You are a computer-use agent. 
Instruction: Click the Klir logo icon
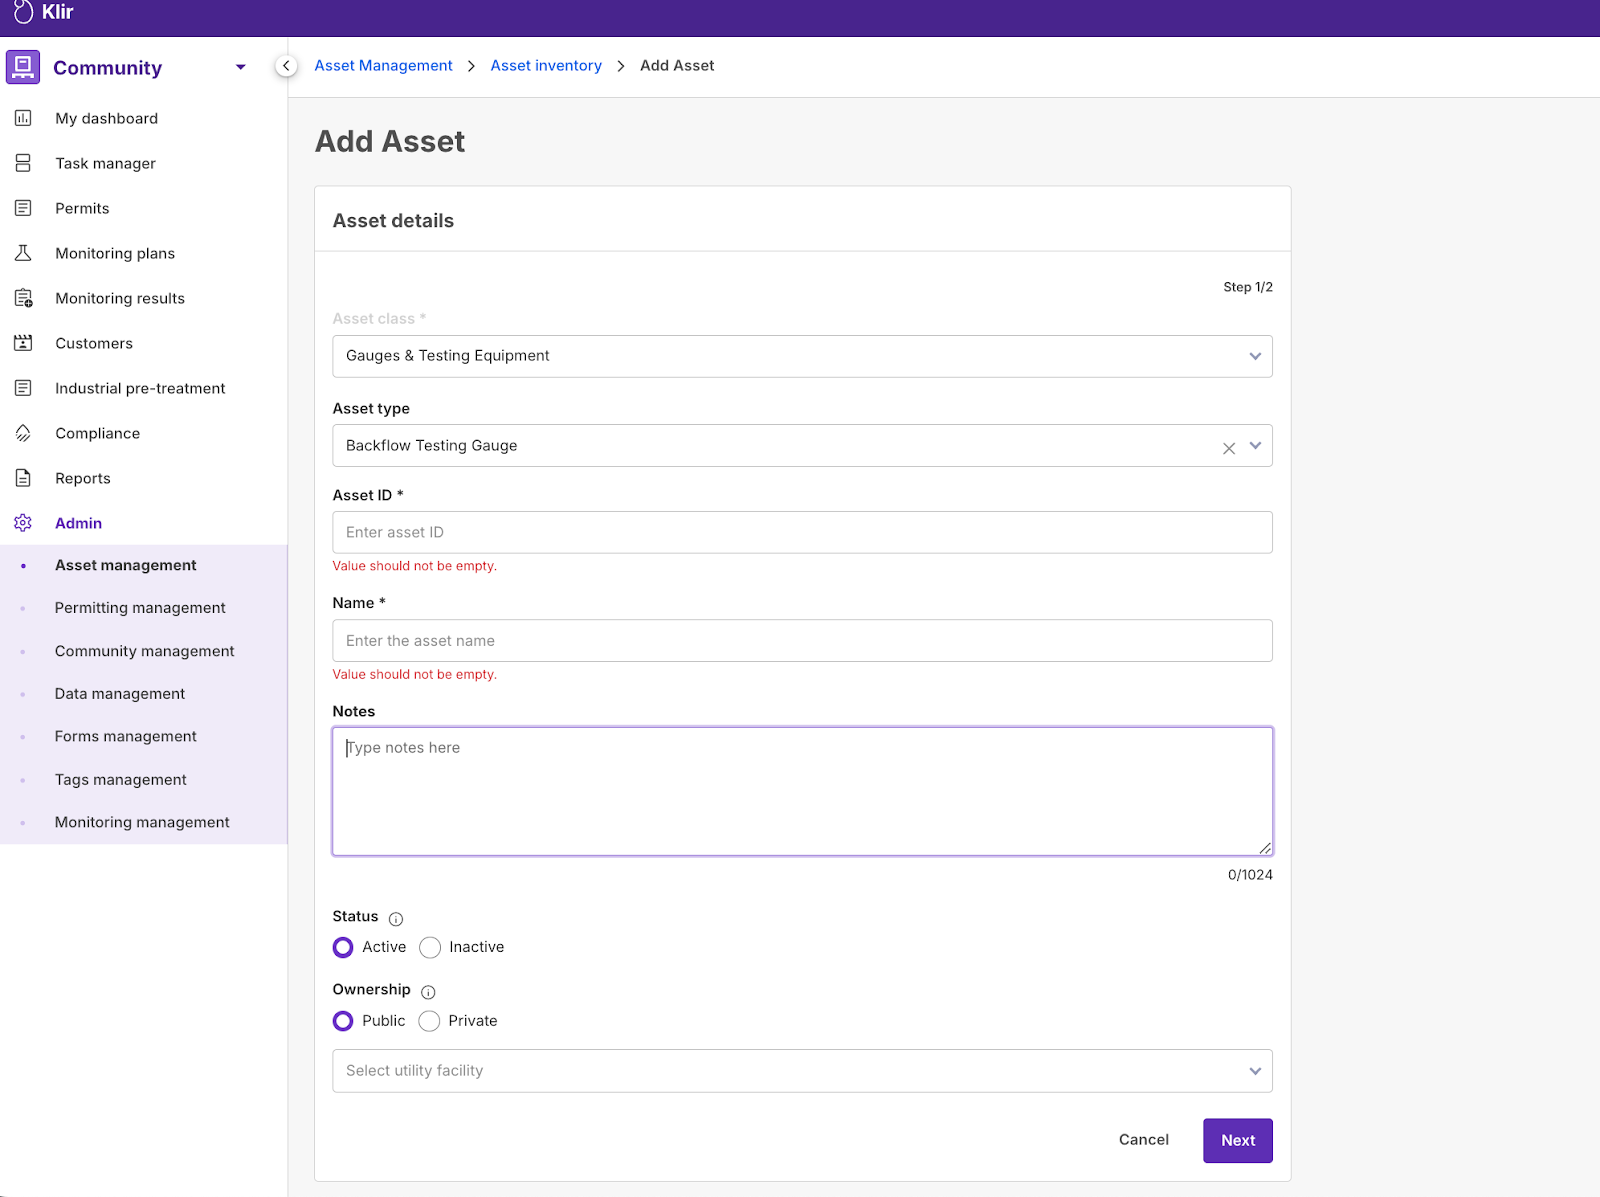click(23, 12)
